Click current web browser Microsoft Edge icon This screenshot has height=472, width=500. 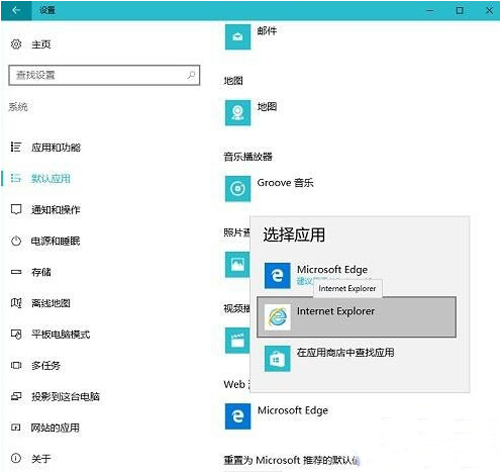(238, 416)
